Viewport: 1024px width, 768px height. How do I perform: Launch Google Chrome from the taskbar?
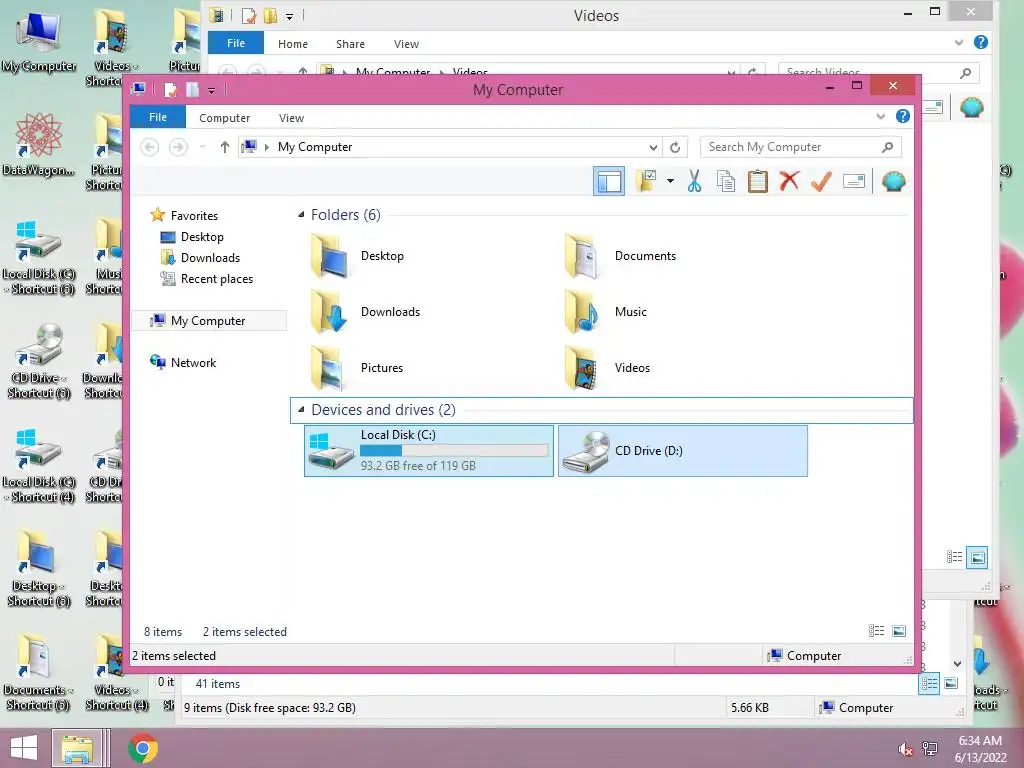143,748
